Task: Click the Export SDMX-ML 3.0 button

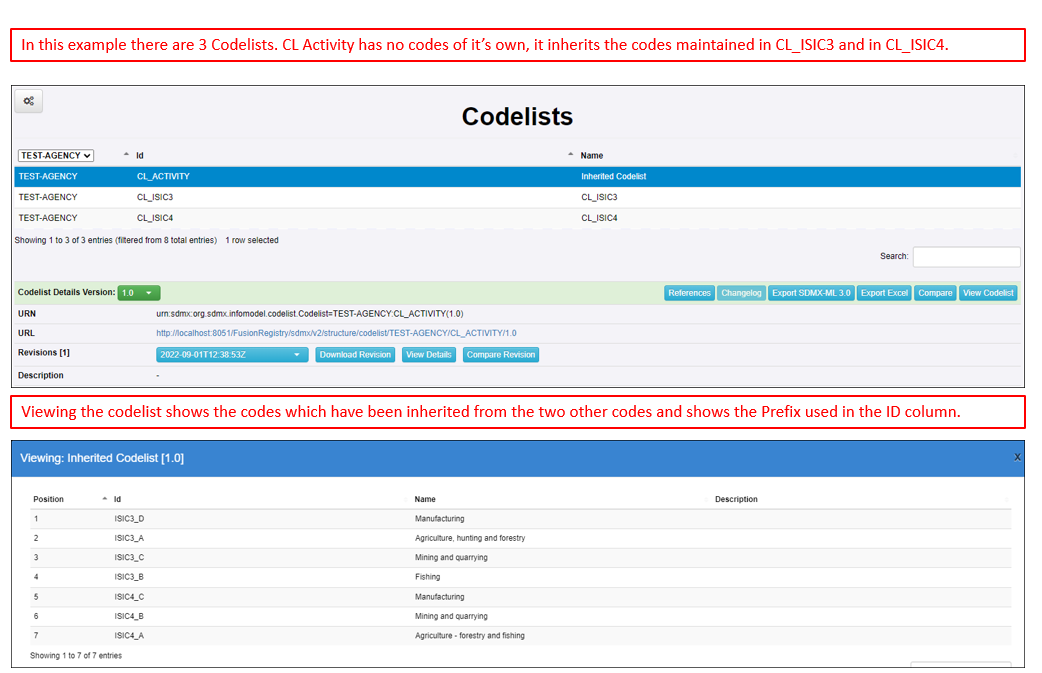Action: point(811,292)
